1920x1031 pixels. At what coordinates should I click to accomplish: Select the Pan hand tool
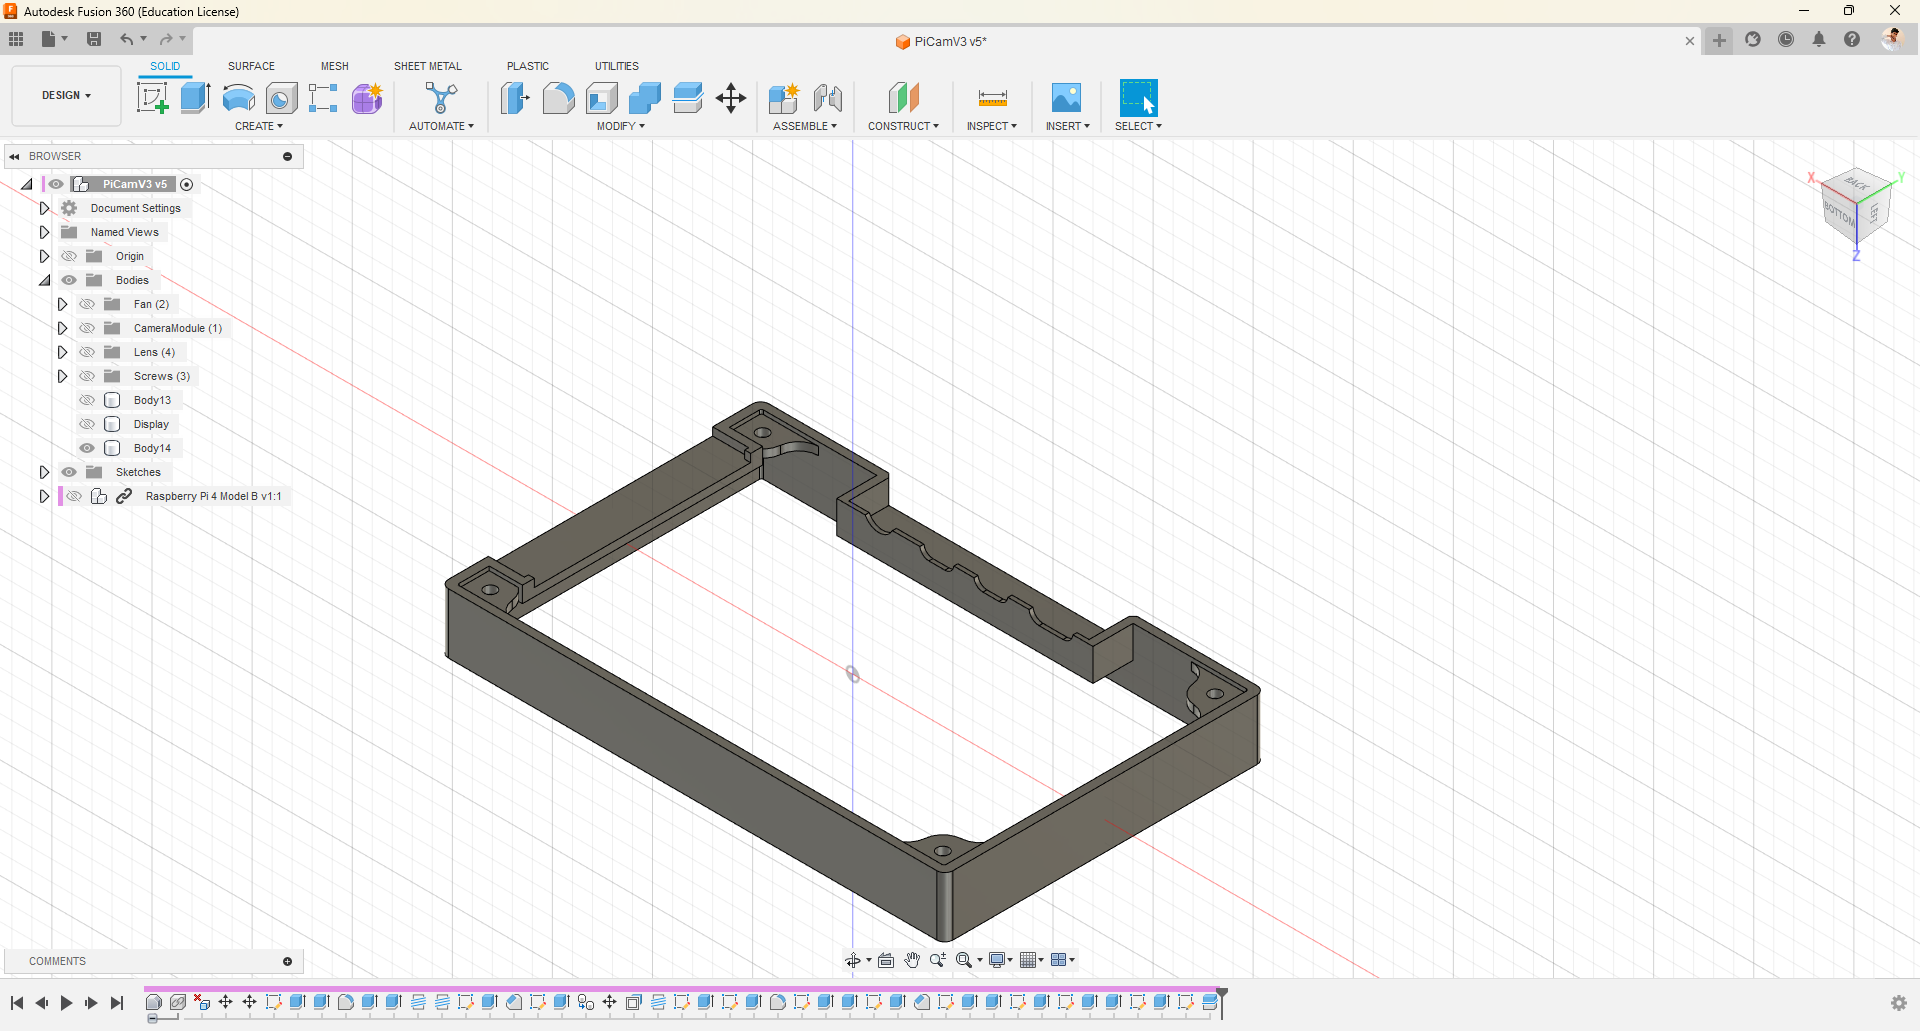[x=912, y=960]
